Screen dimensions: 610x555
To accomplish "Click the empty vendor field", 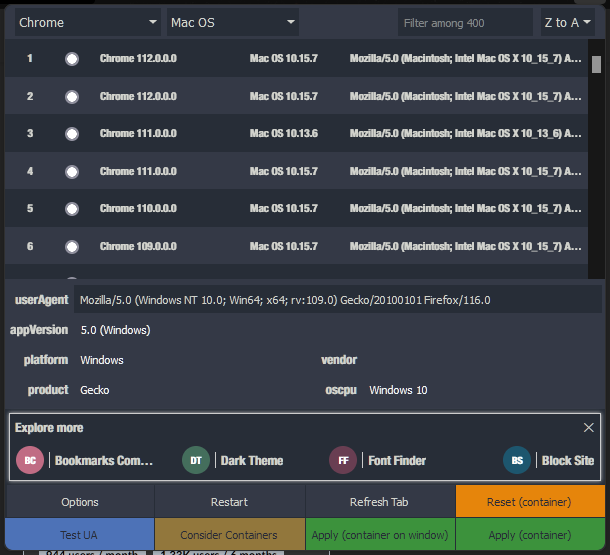I will click(x=480, y=360).
